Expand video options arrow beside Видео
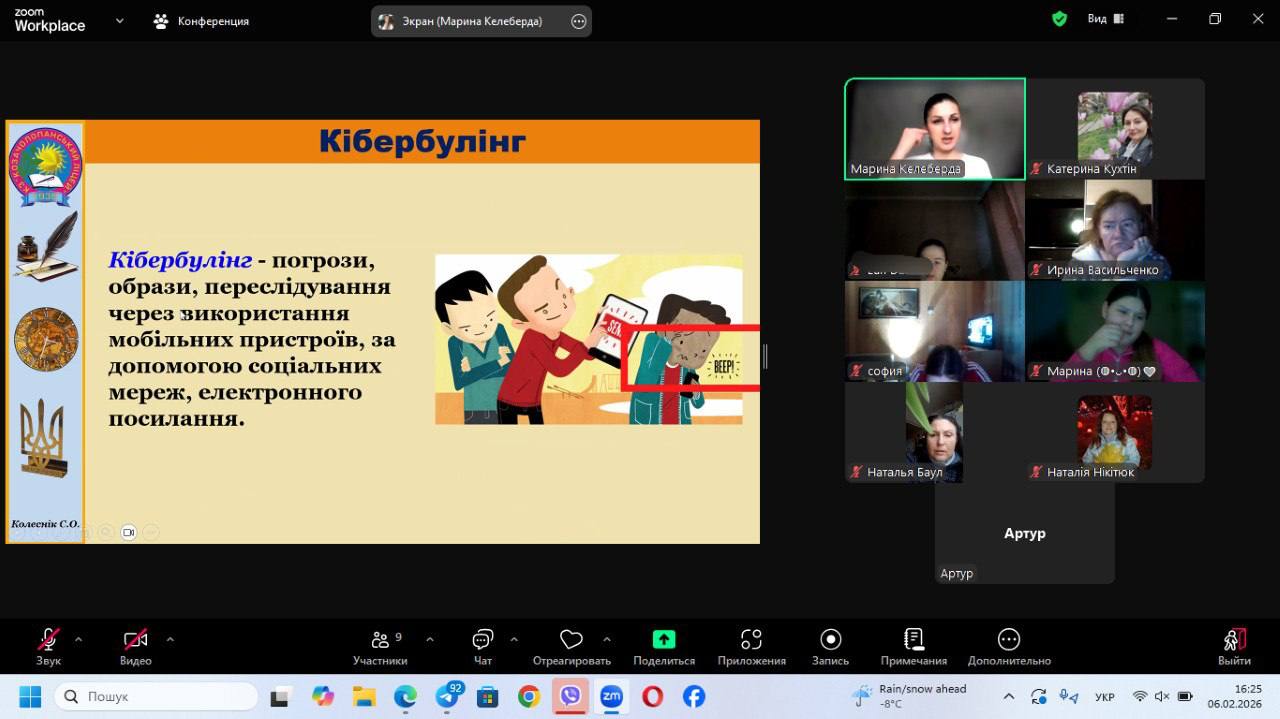 tap(170, 639)
